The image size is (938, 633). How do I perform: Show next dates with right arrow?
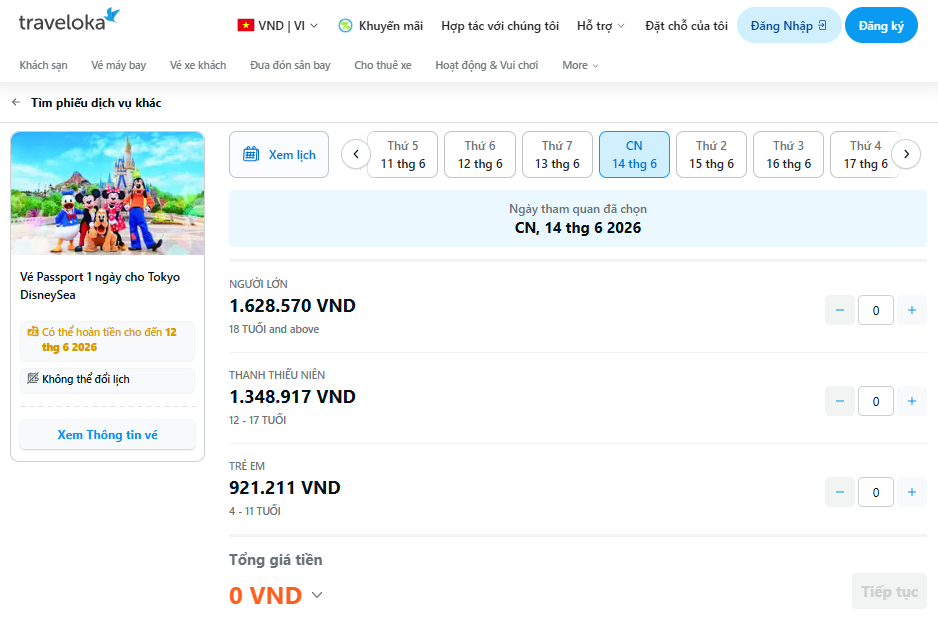pyautogui.click(x=906, y=154)
